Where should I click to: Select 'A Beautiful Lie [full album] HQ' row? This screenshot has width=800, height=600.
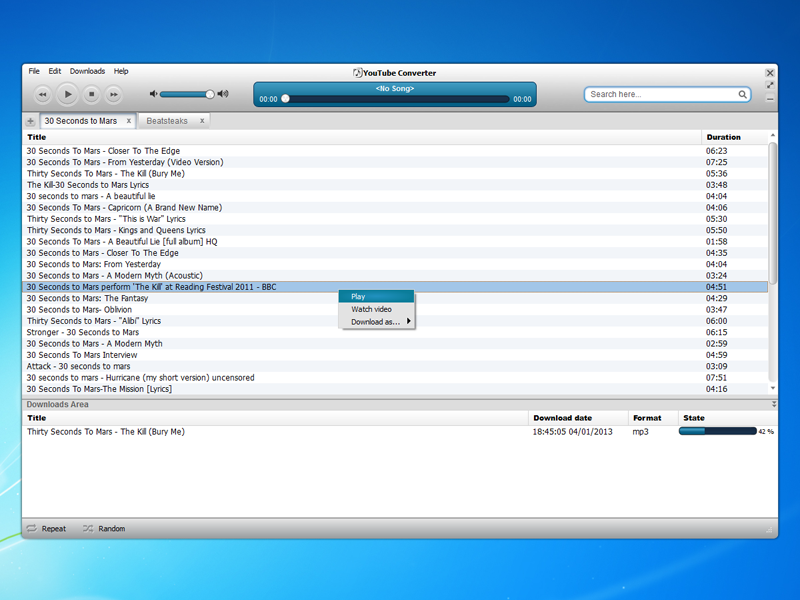(x=395, y=241)
